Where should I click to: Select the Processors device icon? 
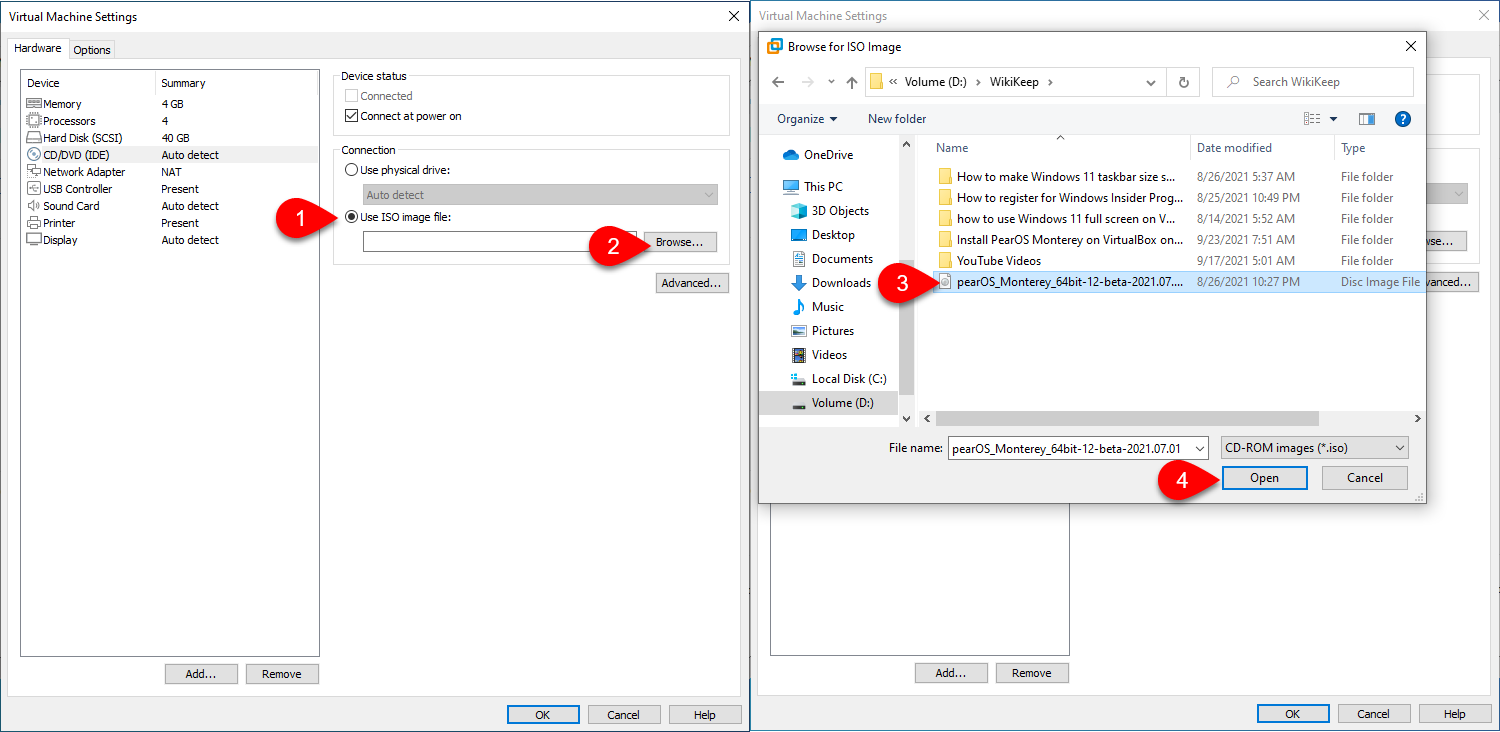pos(34,121)
